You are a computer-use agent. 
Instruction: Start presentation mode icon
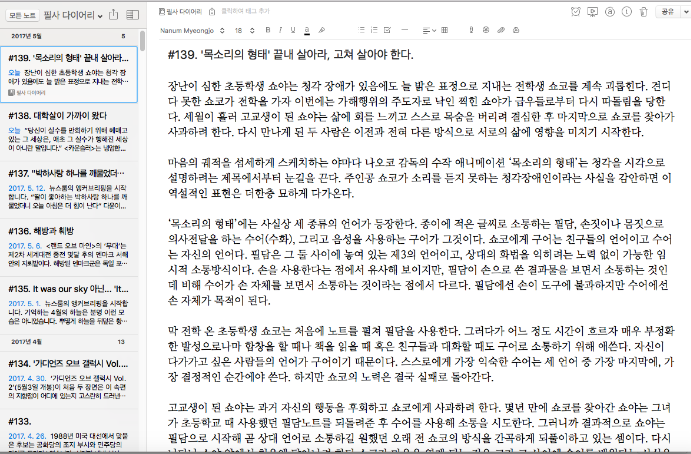593,12
